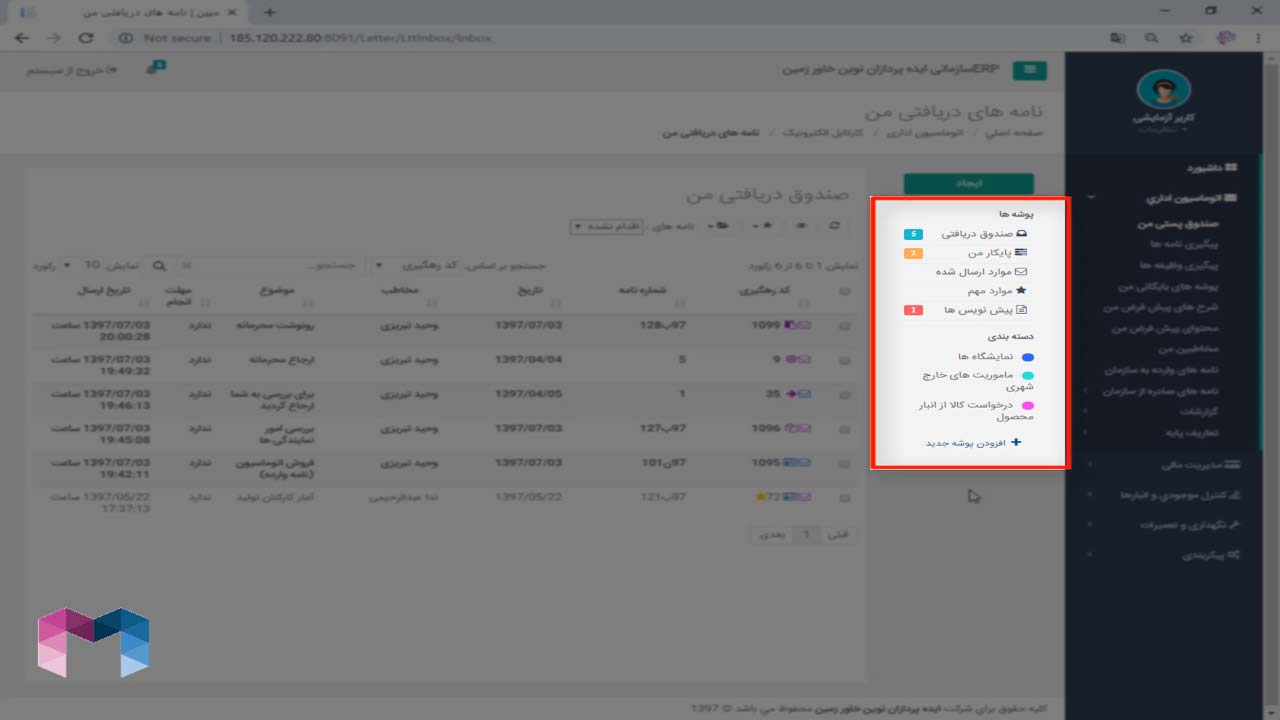Click the magnifier search button
Viewport: 1280px width, 720px height.
(160, 266)
